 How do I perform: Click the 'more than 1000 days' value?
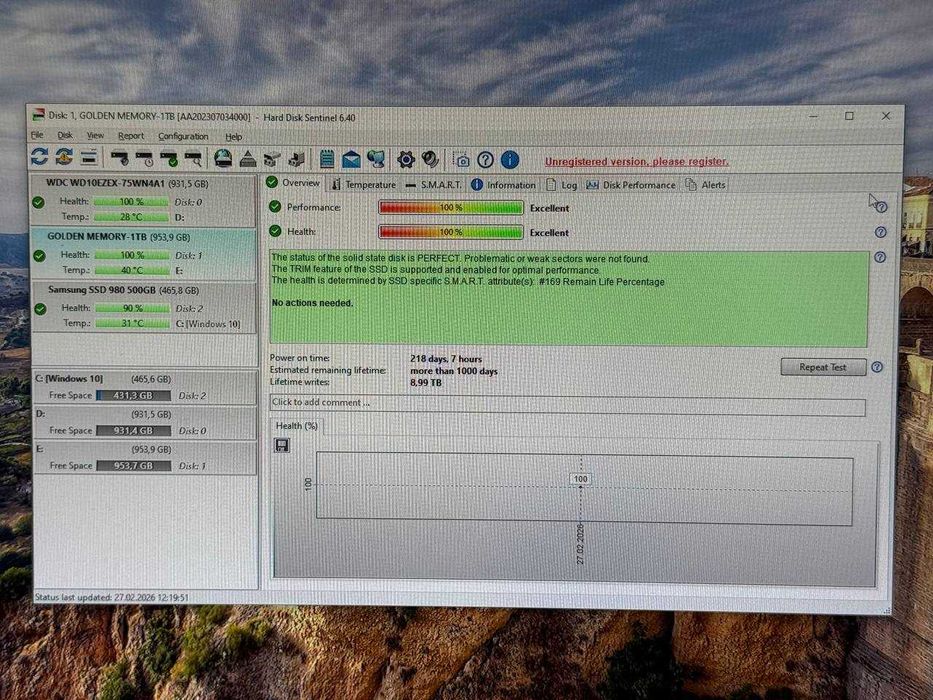coord(454,371)
